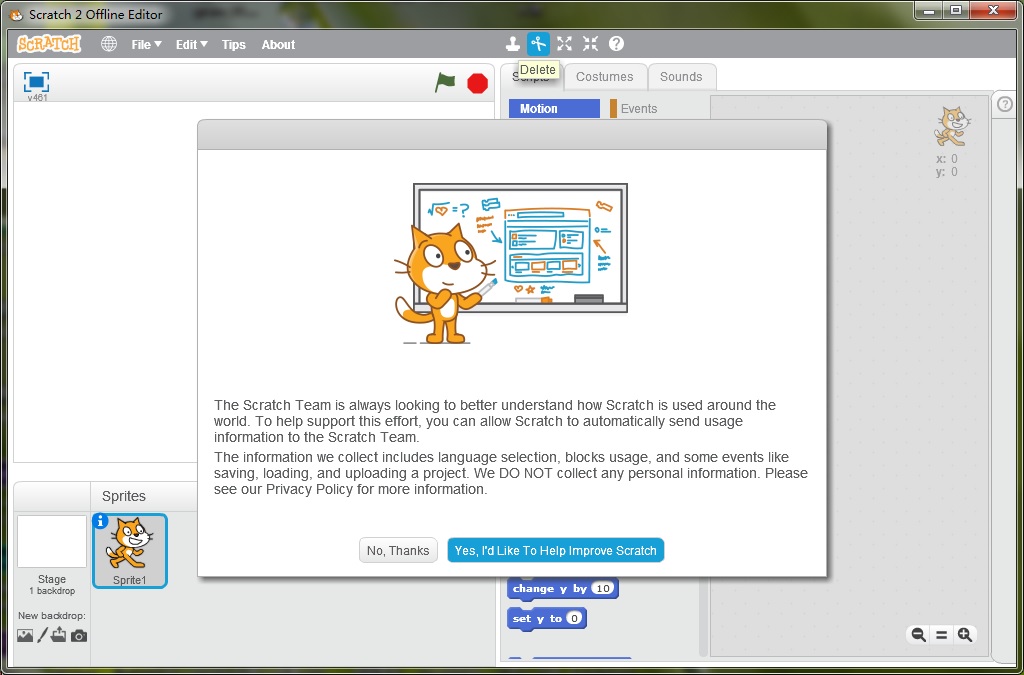Click the change y by block
Viewport: 1024px width, 675px height.
click(562, 588)
